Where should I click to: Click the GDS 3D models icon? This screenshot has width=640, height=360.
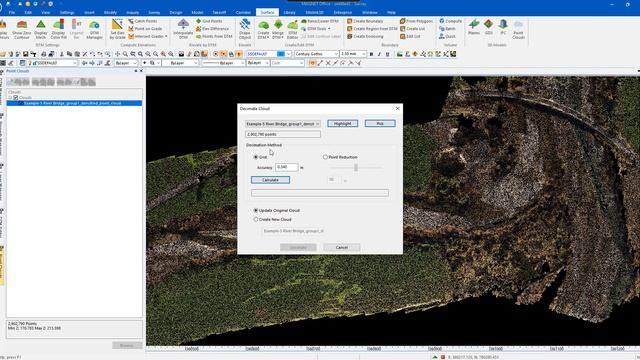pyautogui.click(x=489, y=27)
